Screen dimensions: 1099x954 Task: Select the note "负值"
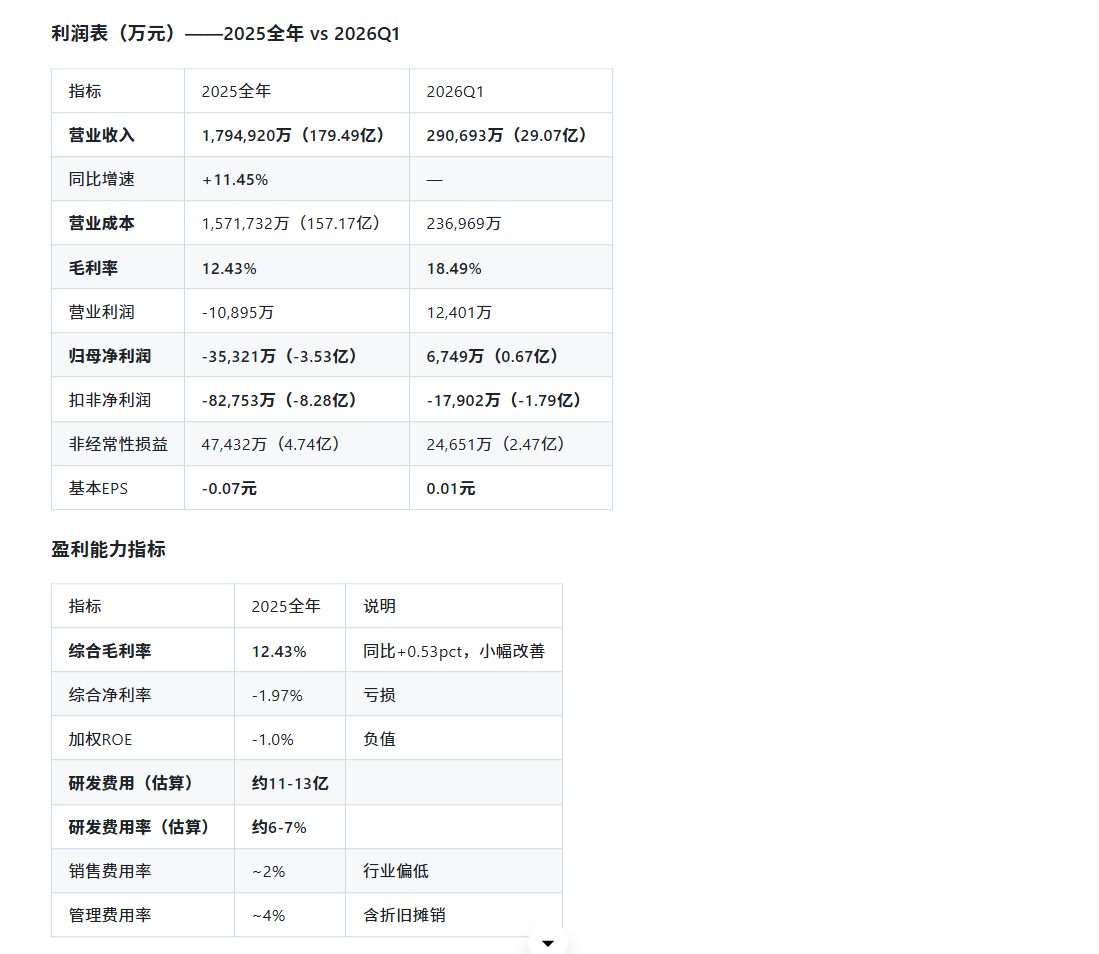(379, 740)
